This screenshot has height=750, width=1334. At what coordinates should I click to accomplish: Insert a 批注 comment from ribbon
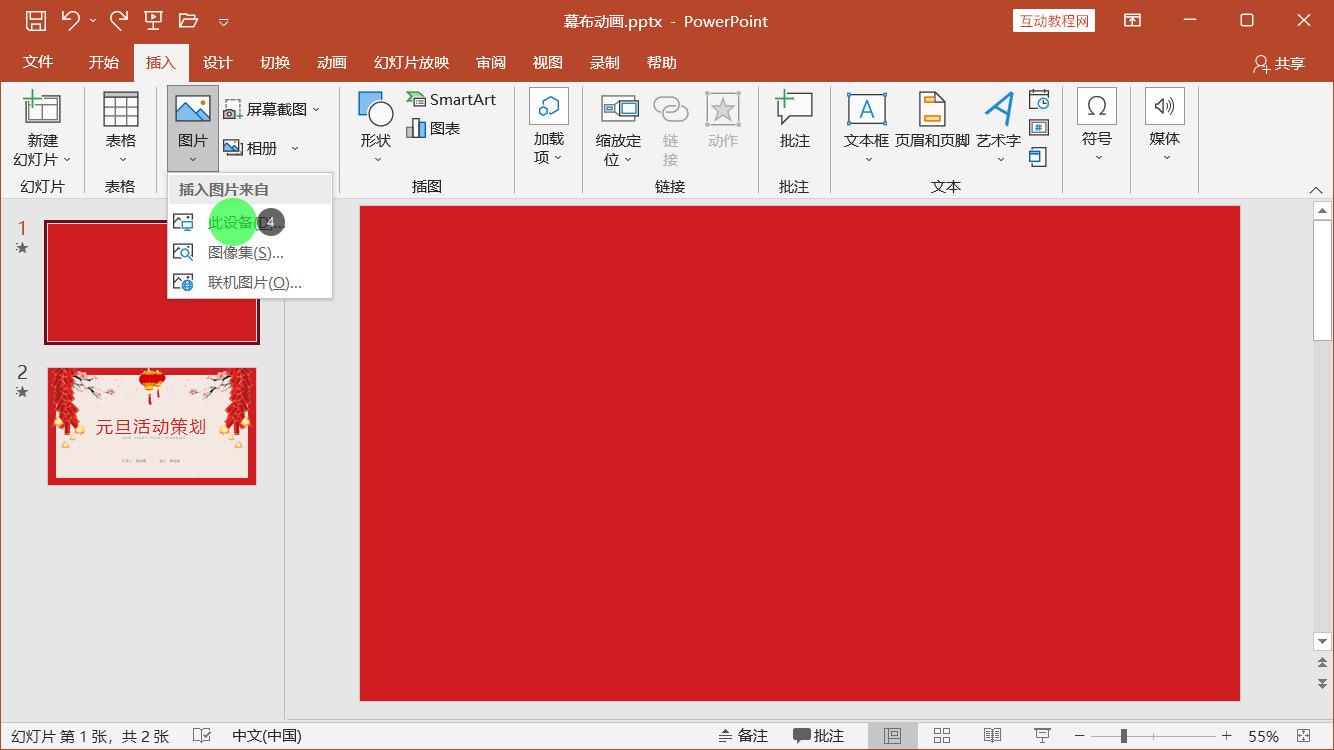tap(794, 121)
